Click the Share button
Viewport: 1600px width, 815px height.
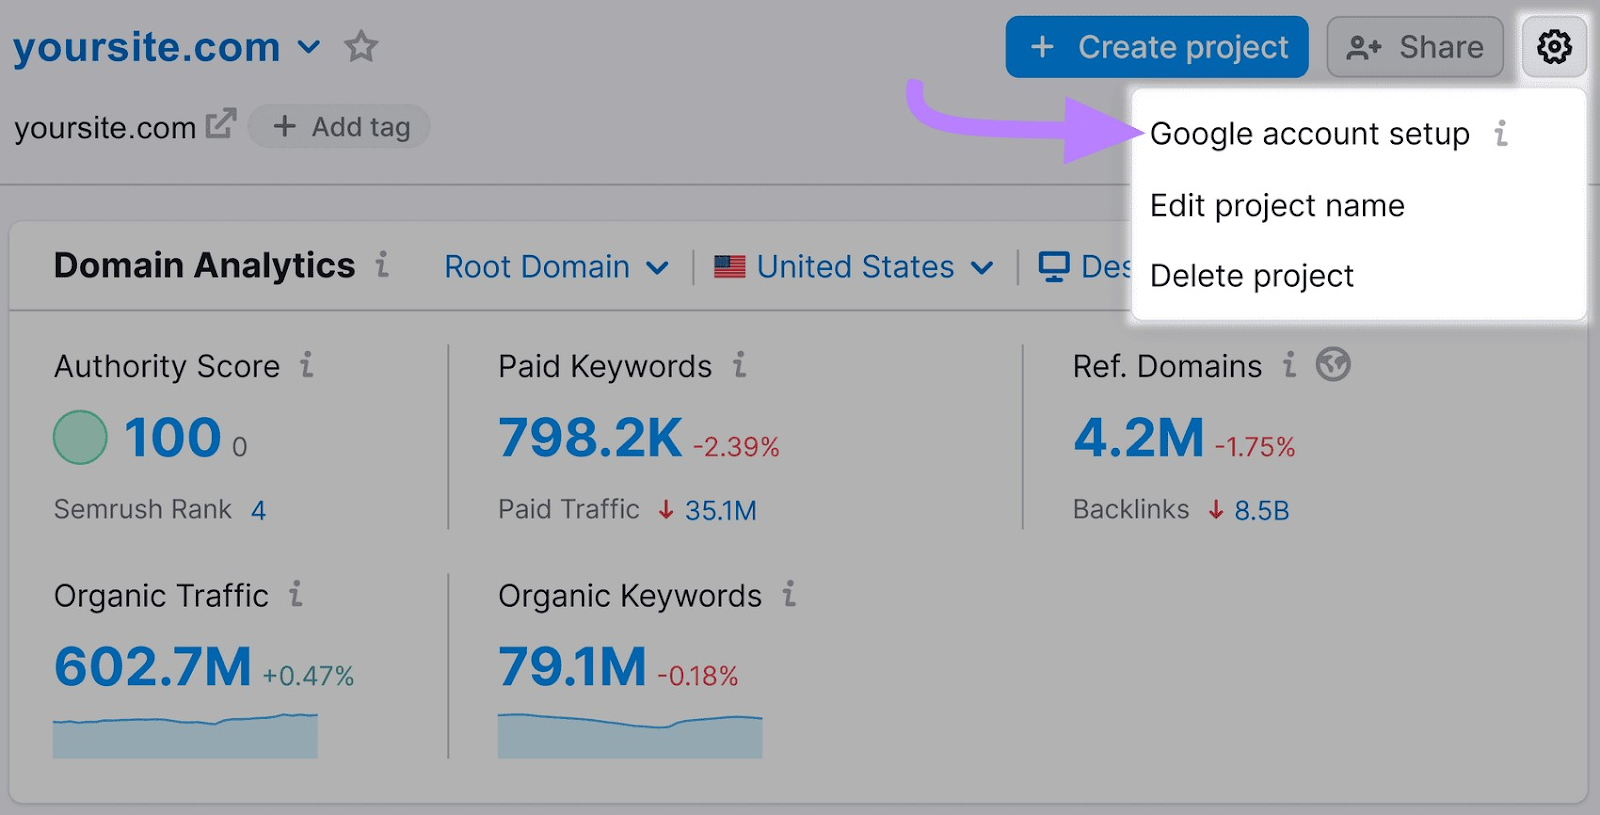point(1414,47)
